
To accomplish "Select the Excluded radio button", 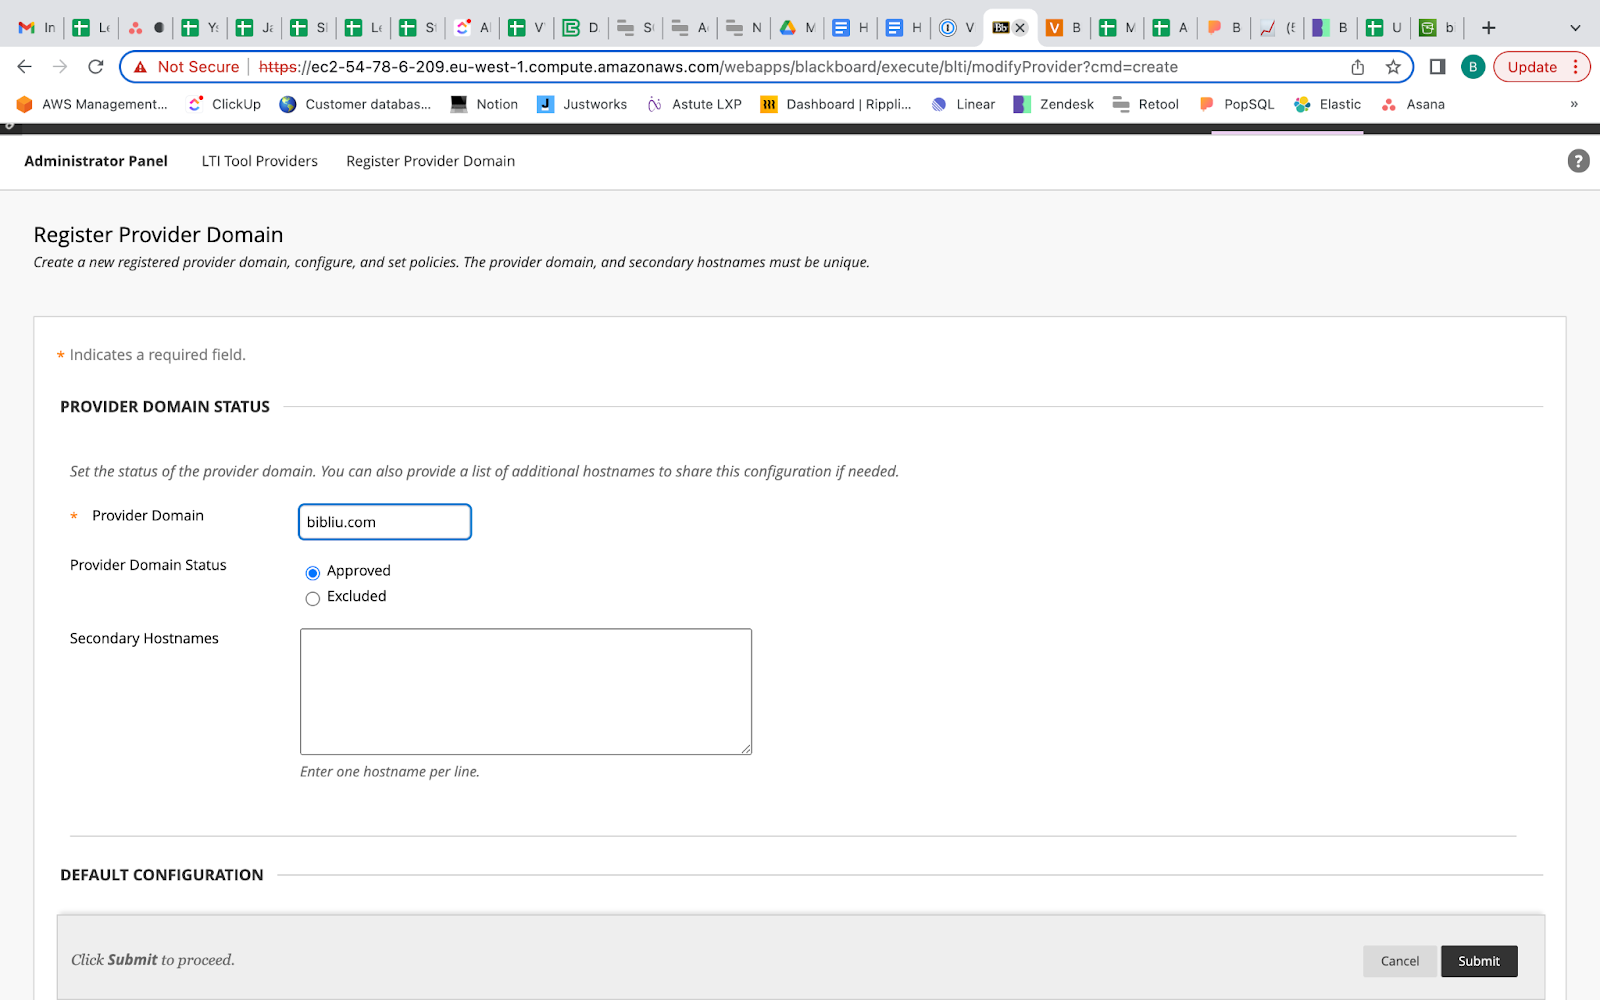I will tap(313, 599).
